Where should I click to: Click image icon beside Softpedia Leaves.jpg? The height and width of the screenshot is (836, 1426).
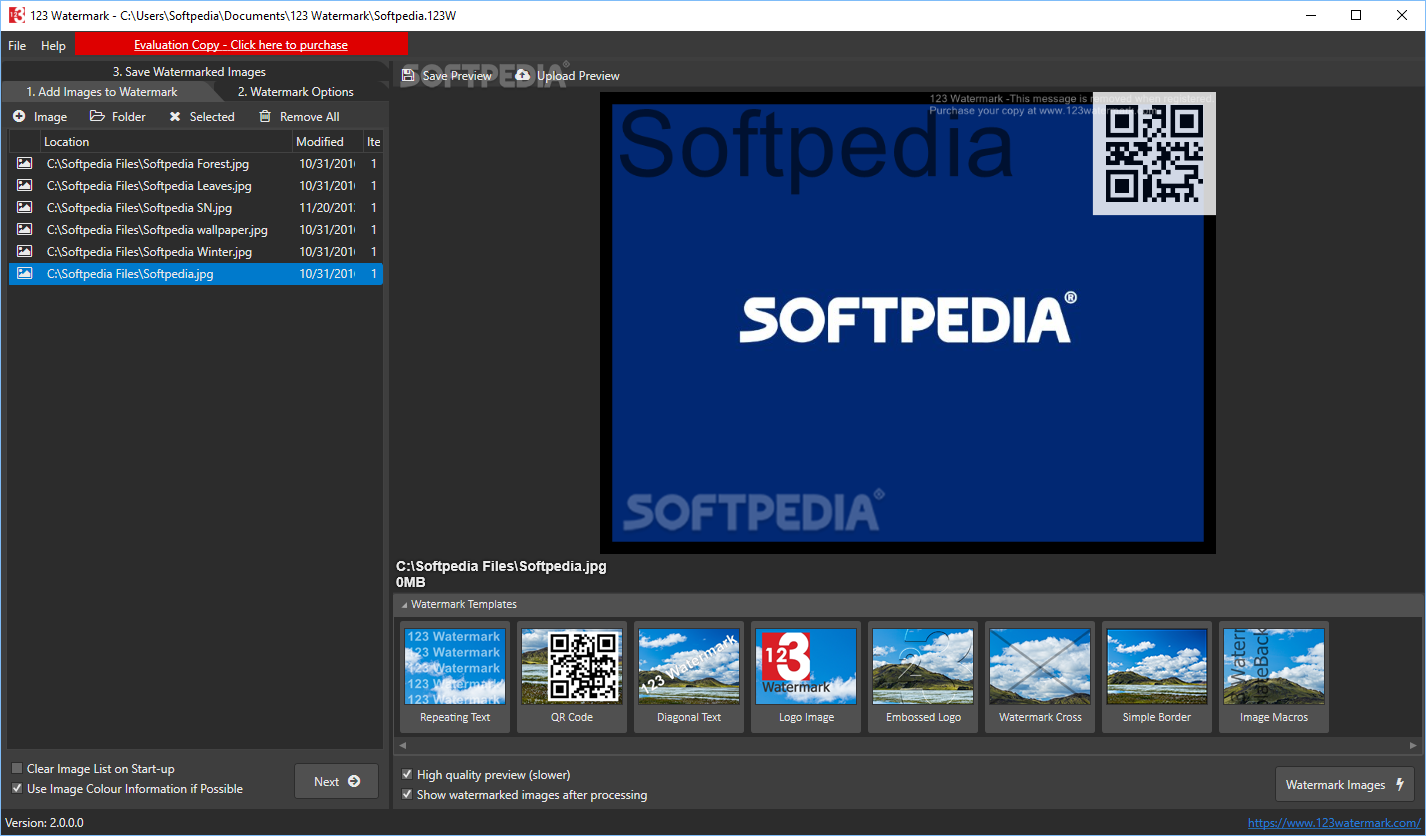point(24,185)
